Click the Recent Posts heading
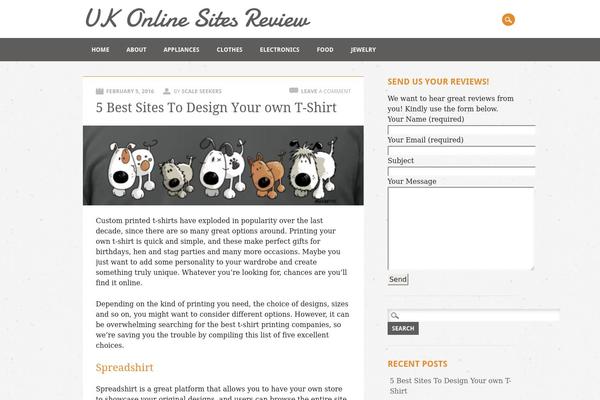 [x=417, y=364]
